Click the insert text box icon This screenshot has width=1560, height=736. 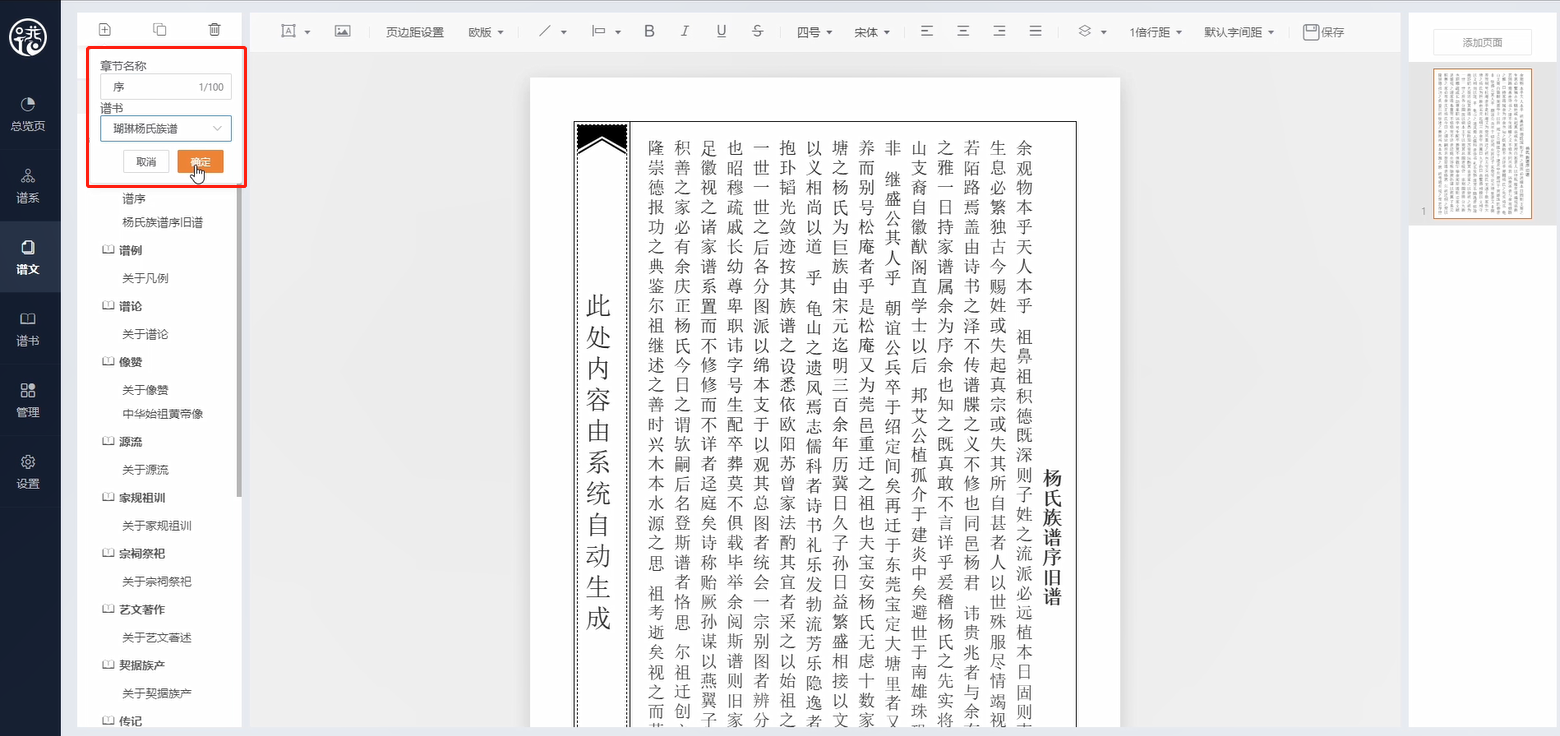pos(288,32)
